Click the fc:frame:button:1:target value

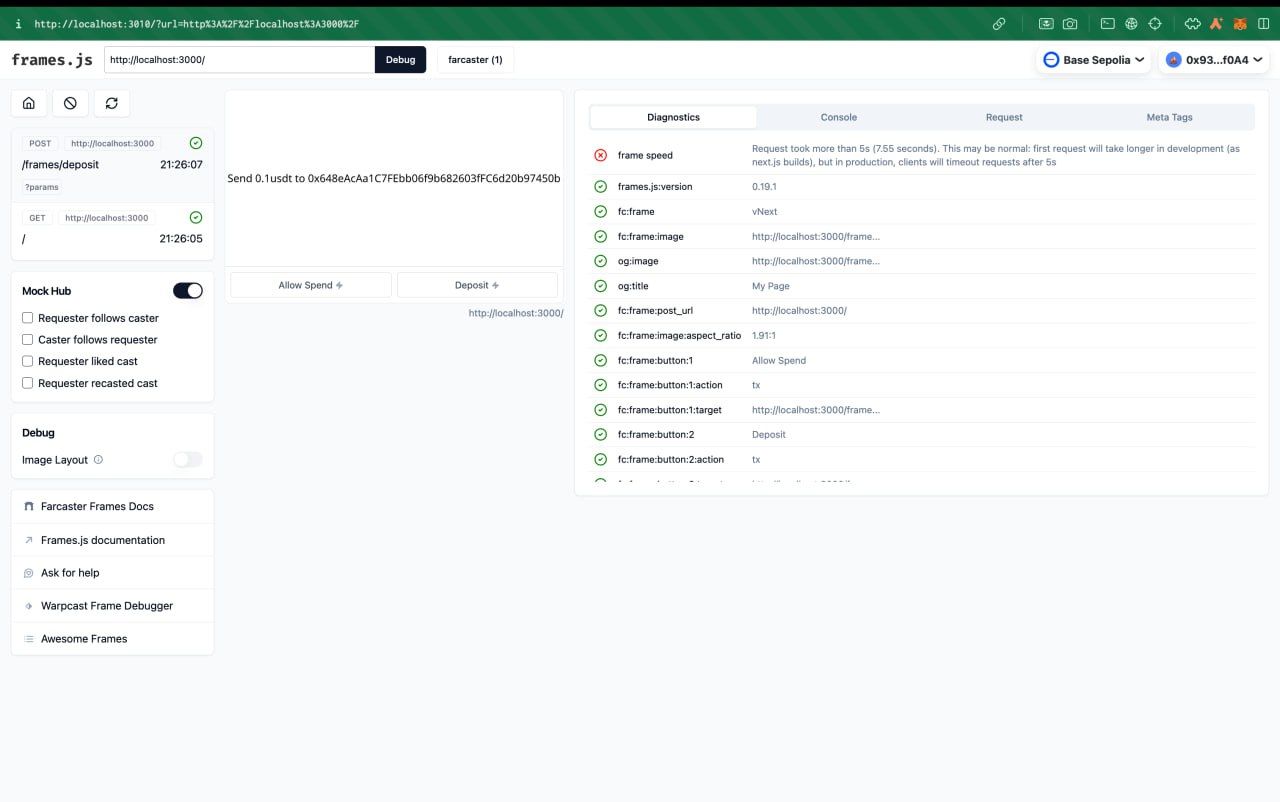pos(816,410)
